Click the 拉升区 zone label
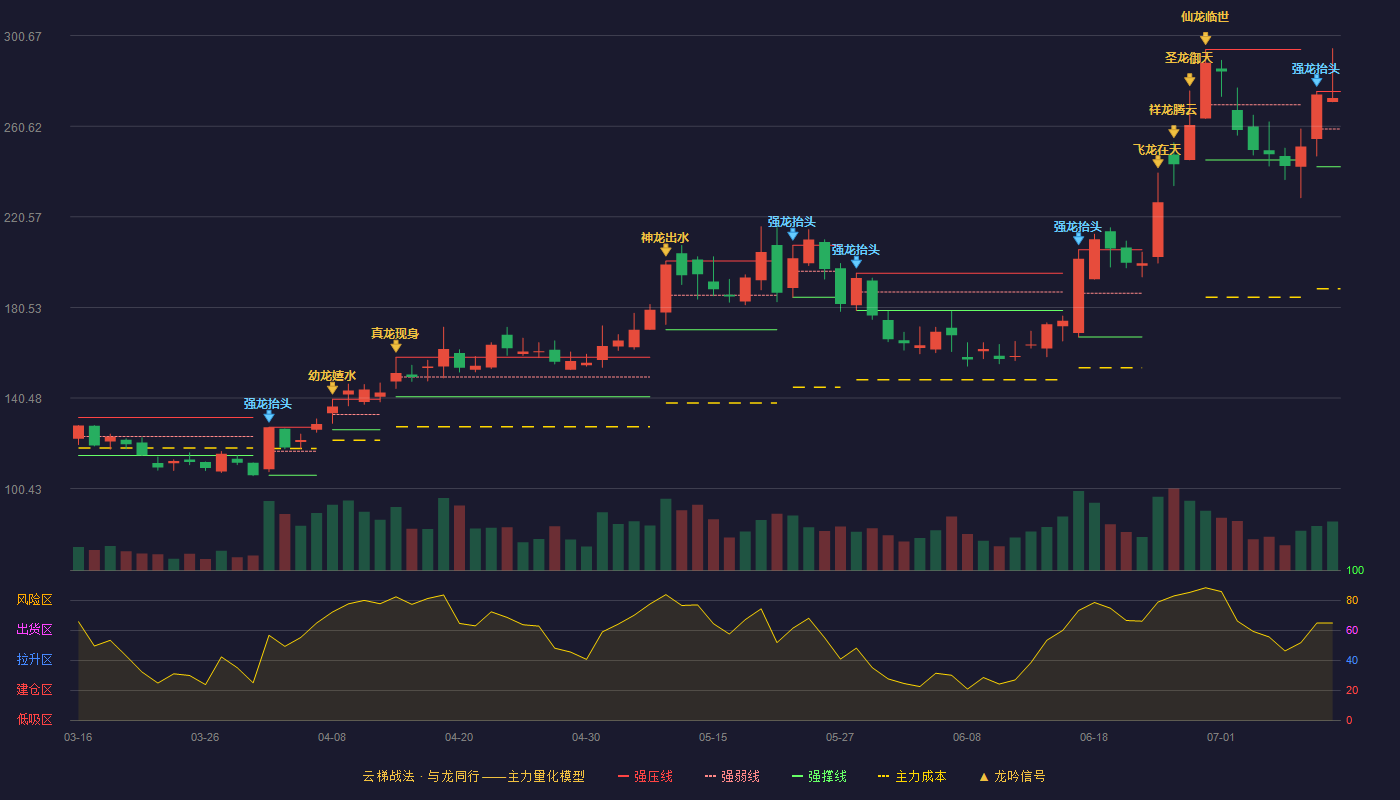 pyautogui.click(x=34, y=660)
